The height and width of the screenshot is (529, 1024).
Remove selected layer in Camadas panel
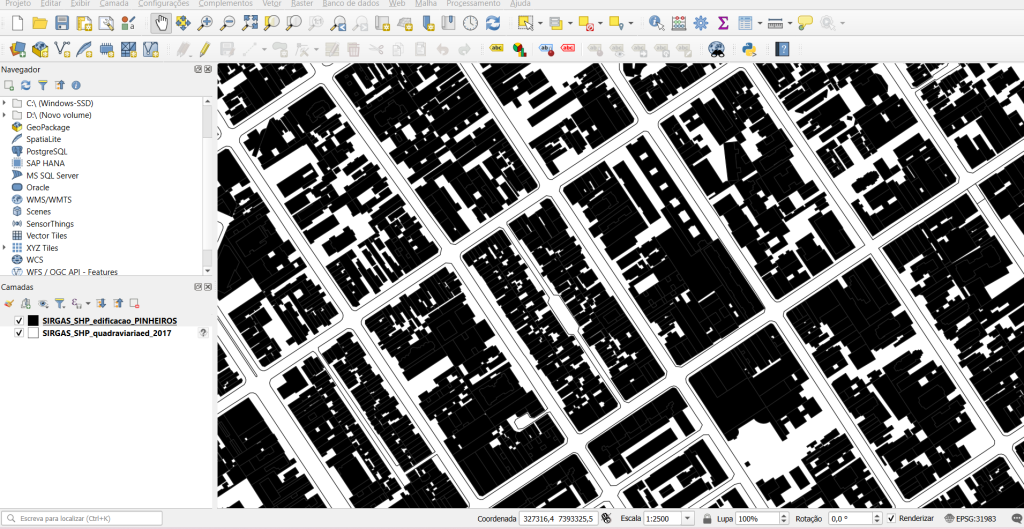135,303
